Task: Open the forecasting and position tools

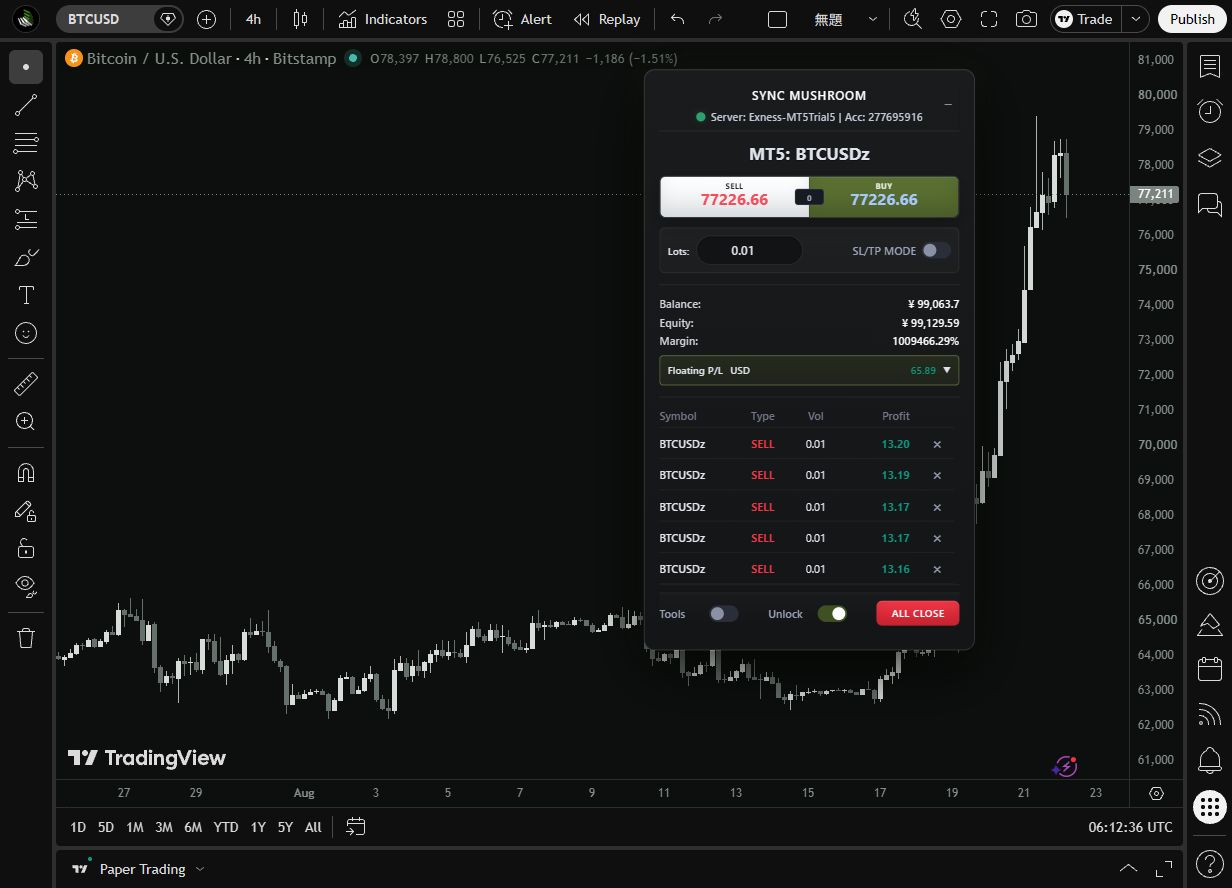Action: pos(26,219)
